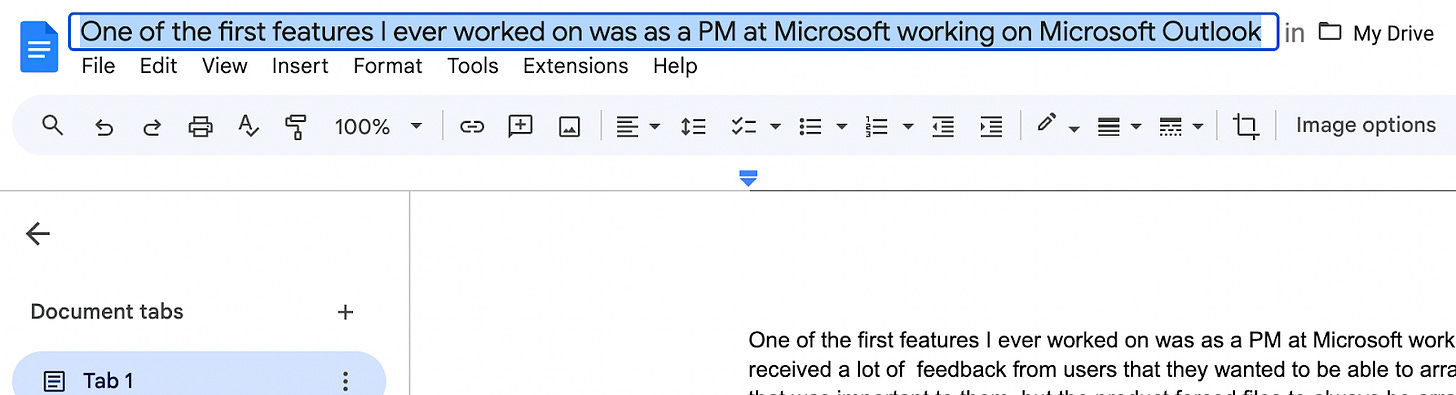Open Tab 1 options three-dot menu
1456x395 pixels.
(346, 381)
